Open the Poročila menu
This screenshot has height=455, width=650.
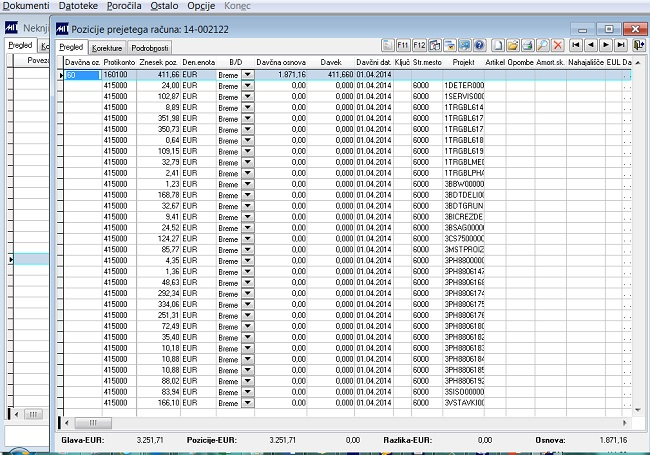[x=123, y=6]
